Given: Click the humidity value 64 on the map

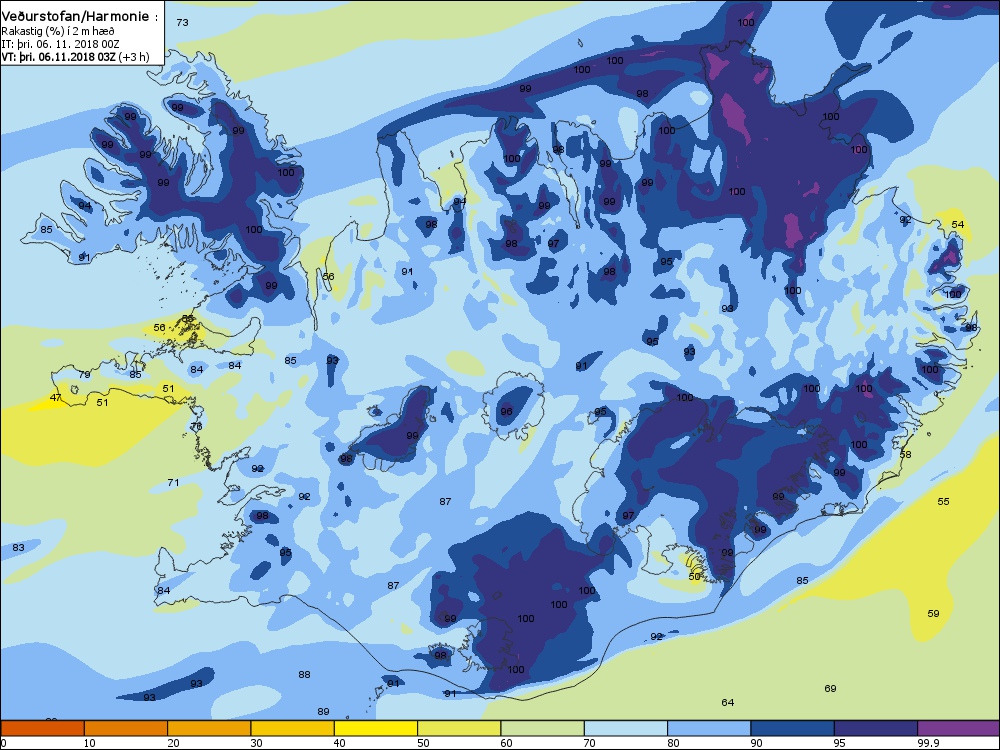Looking at the screenshot, I should [728, 702].
